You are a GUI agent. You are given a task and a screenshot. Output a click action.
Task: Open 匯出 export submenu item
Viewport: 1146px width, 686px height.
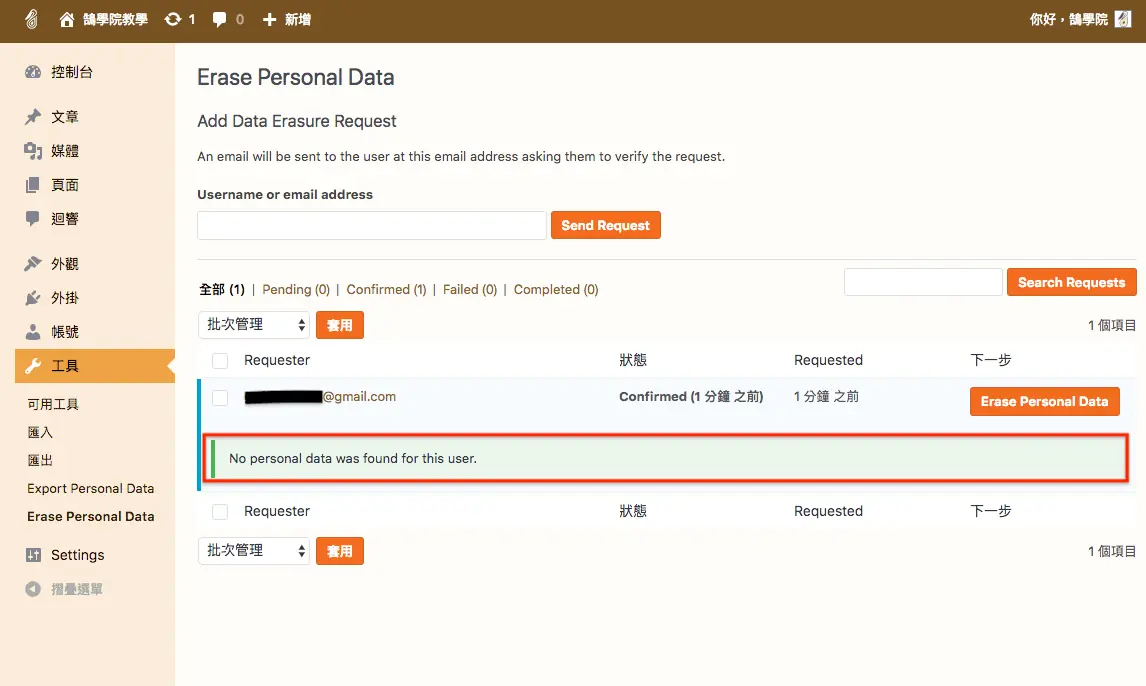40,460
